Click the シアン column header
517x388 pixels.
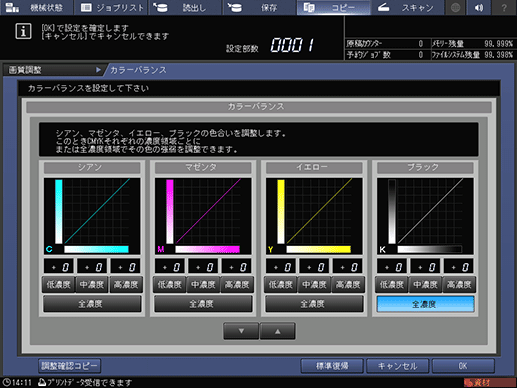click(92, 167)
